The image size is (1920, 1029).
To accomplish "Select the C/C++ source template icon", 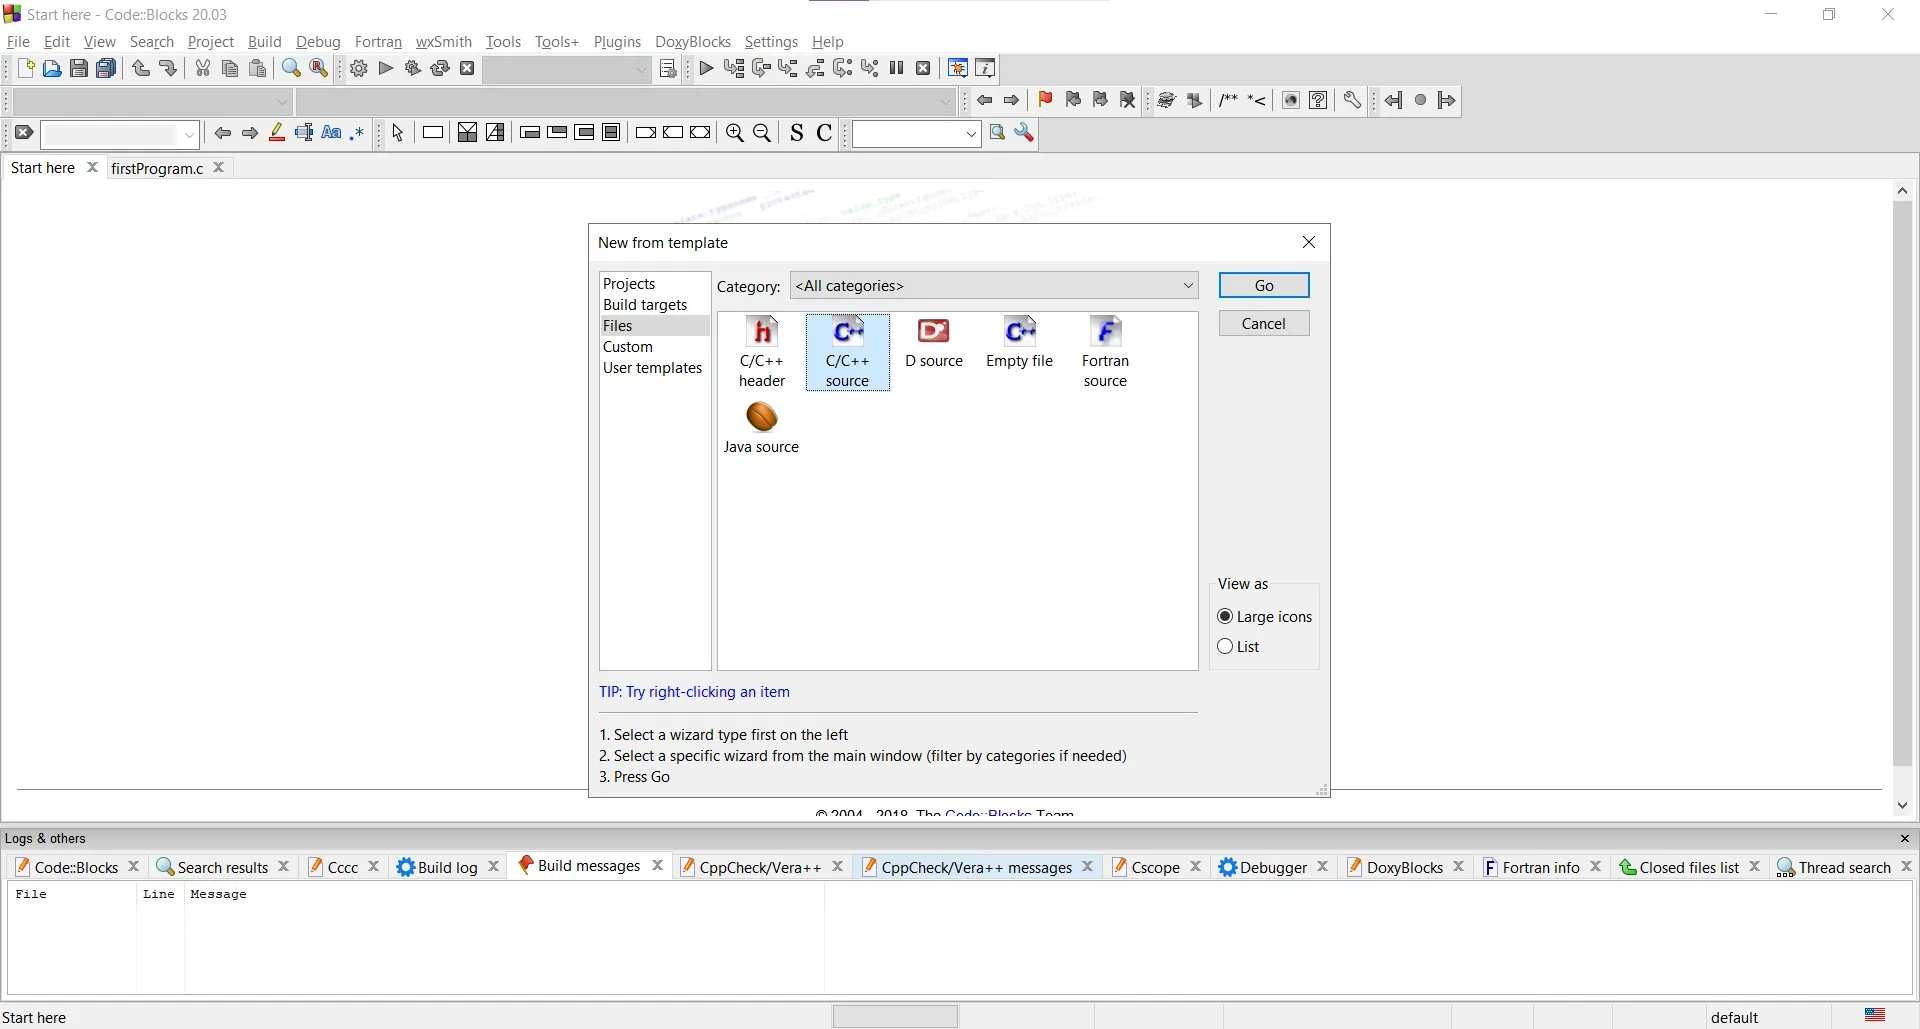I will coord(849,353).
